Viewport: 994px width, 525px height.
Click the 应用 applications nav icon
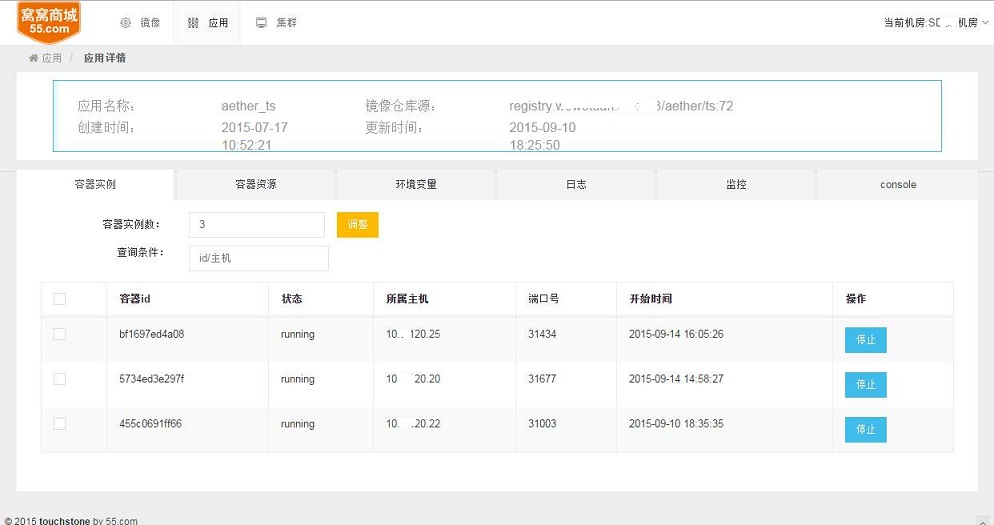[193, 23]
